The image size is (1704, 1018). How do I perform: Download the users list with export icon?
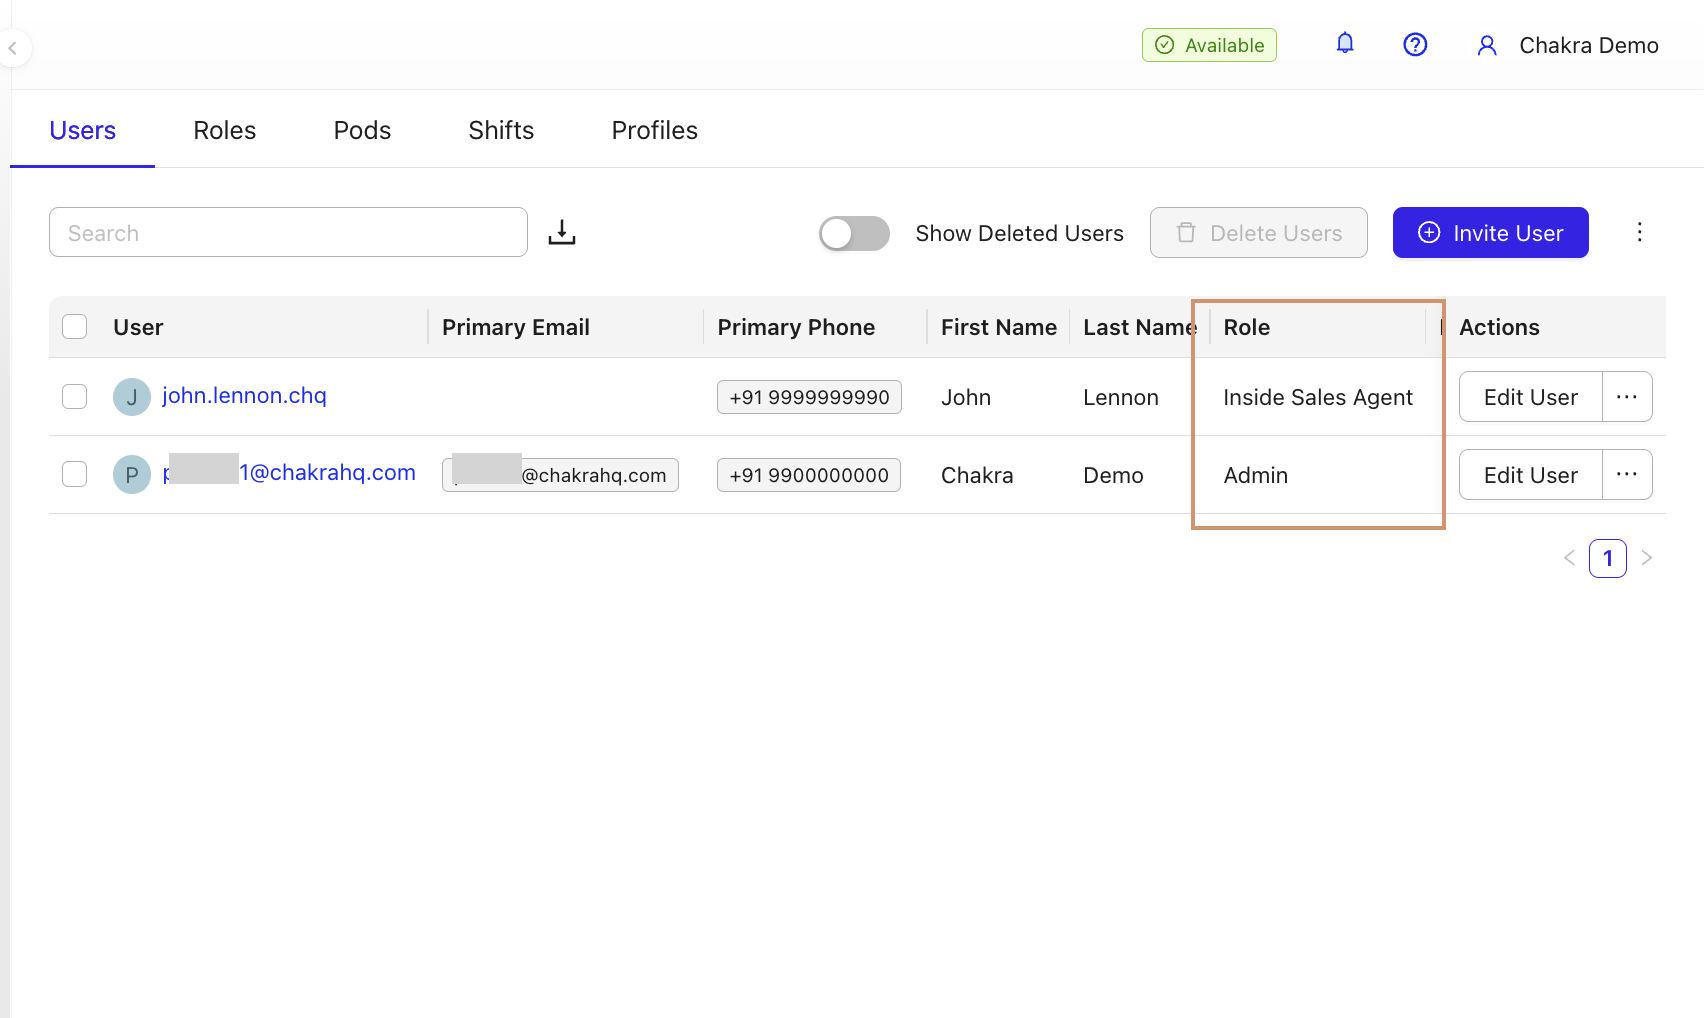click(562, 232)
